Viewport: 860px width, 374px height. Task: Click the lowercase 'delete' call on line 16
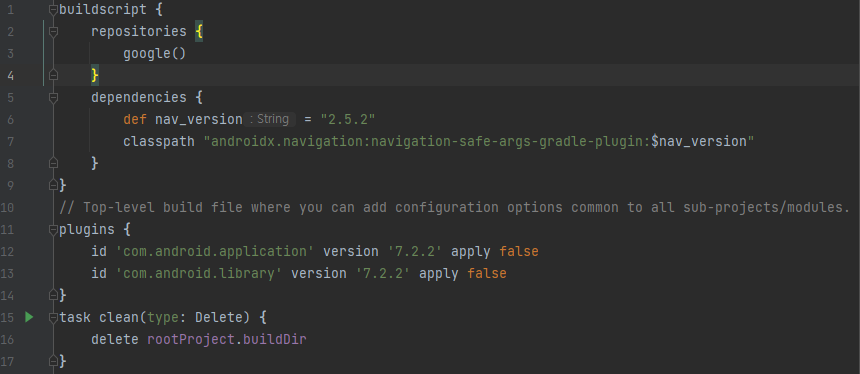point(115,339)
